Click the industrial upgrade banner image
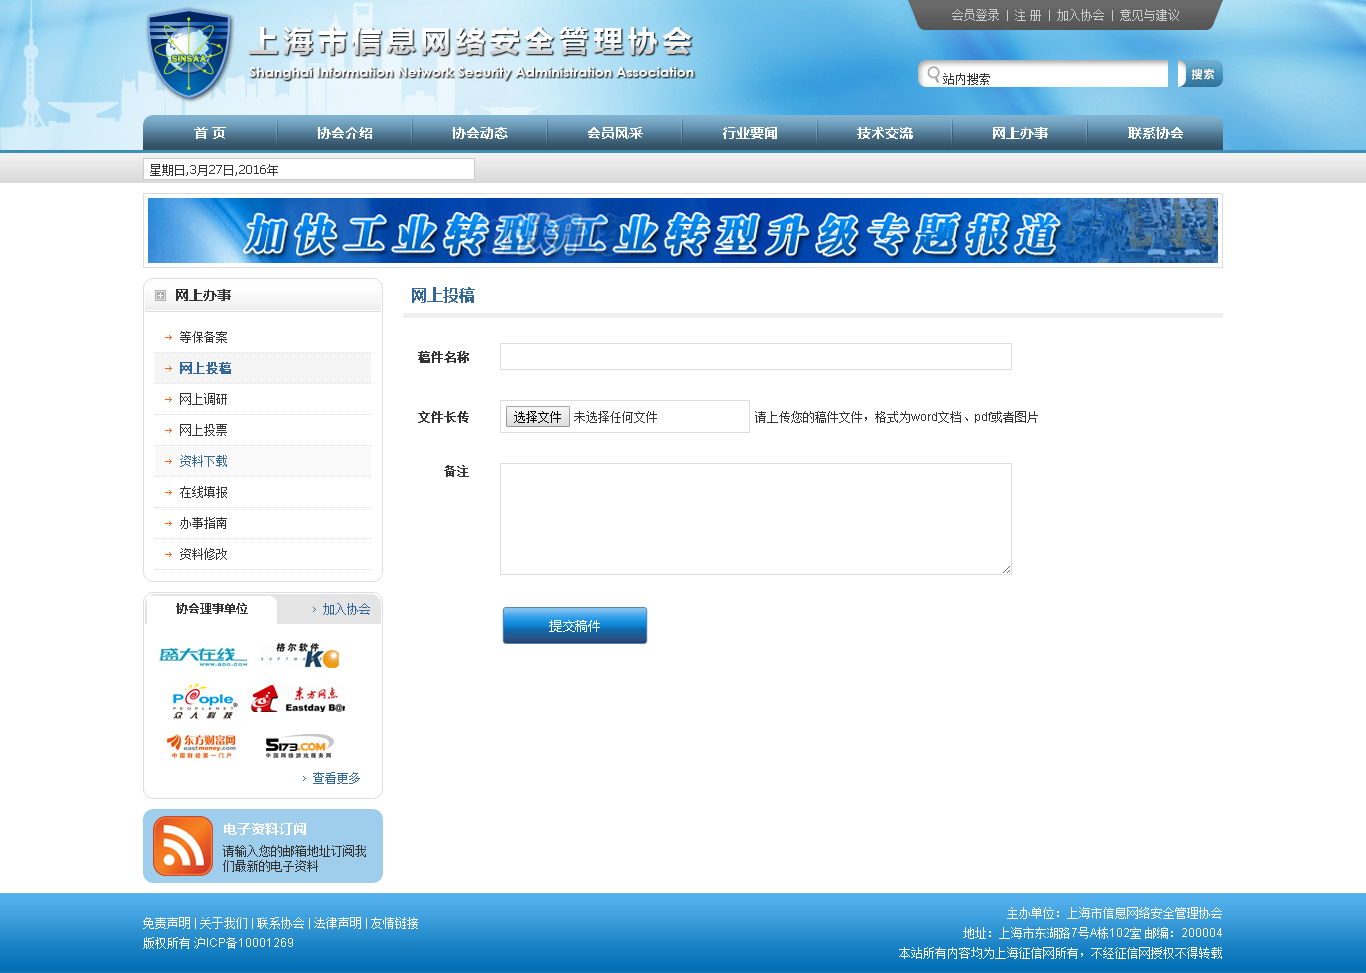 (x=682, y=231)
